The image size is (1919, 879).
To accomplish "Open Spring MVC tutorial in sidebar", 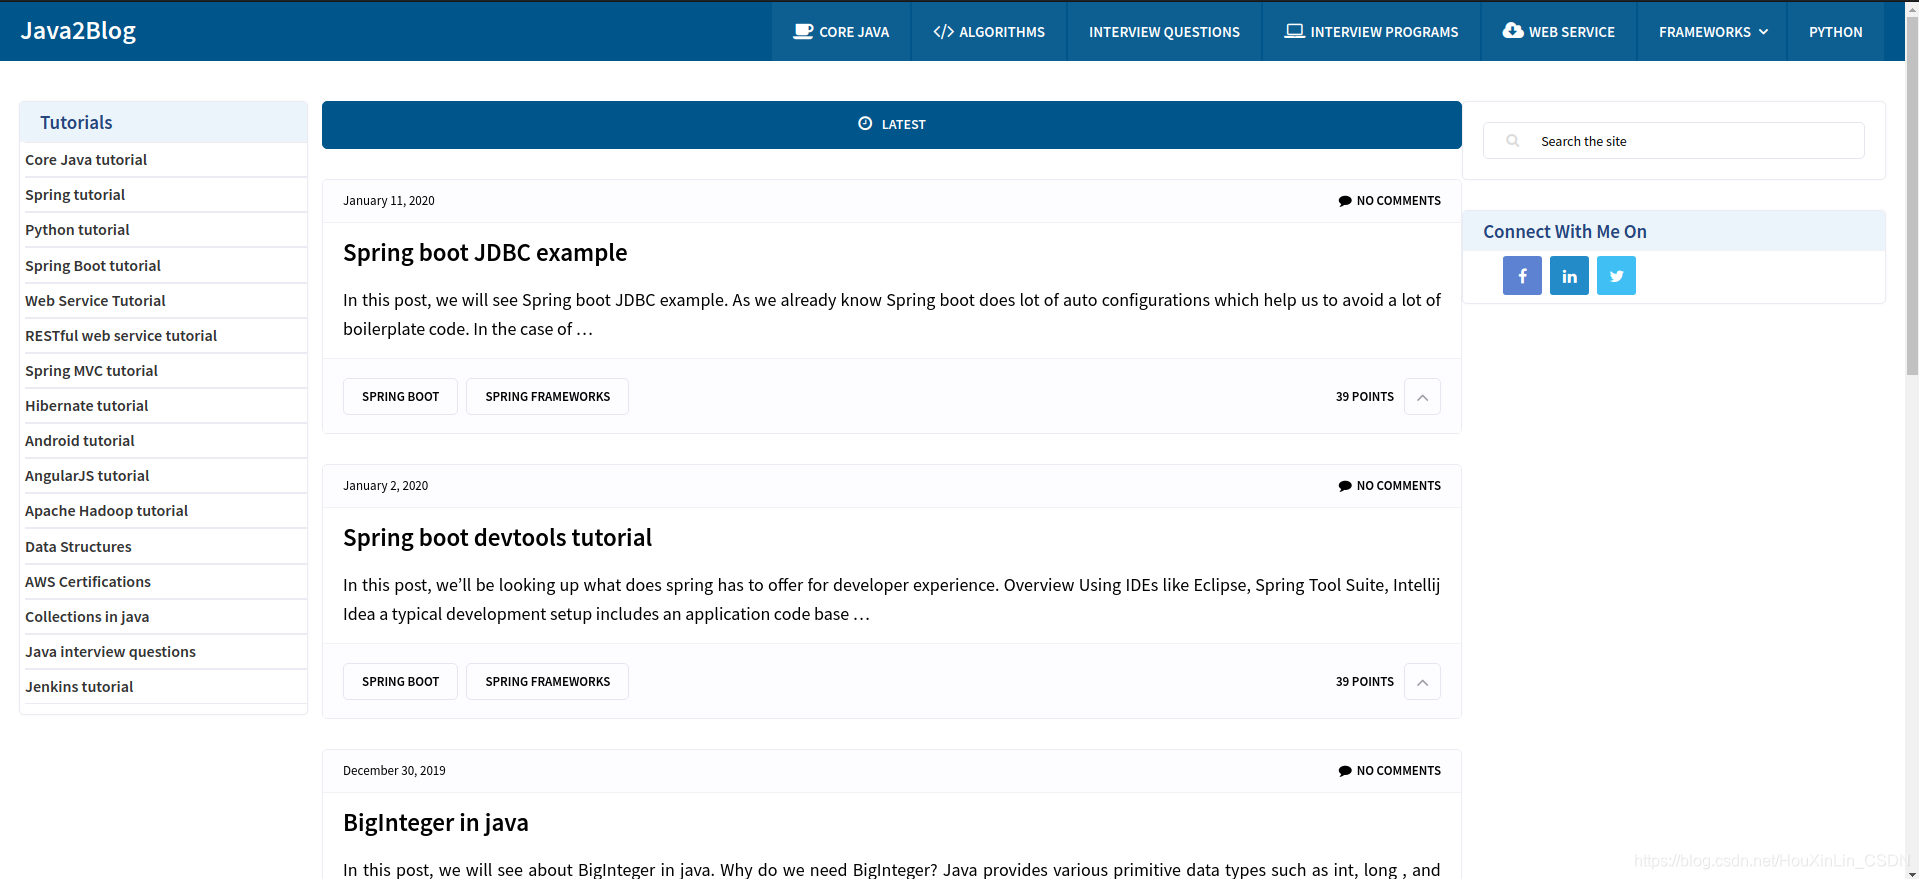I will click(x=91, y=371).
